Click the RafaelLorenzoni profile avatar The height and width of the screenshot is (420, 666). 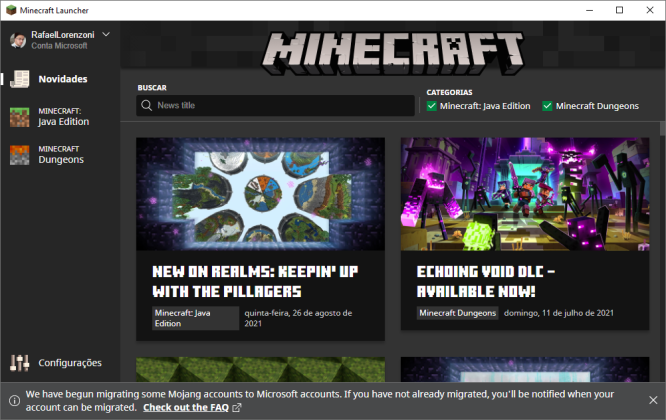click(x=18, y=40)
